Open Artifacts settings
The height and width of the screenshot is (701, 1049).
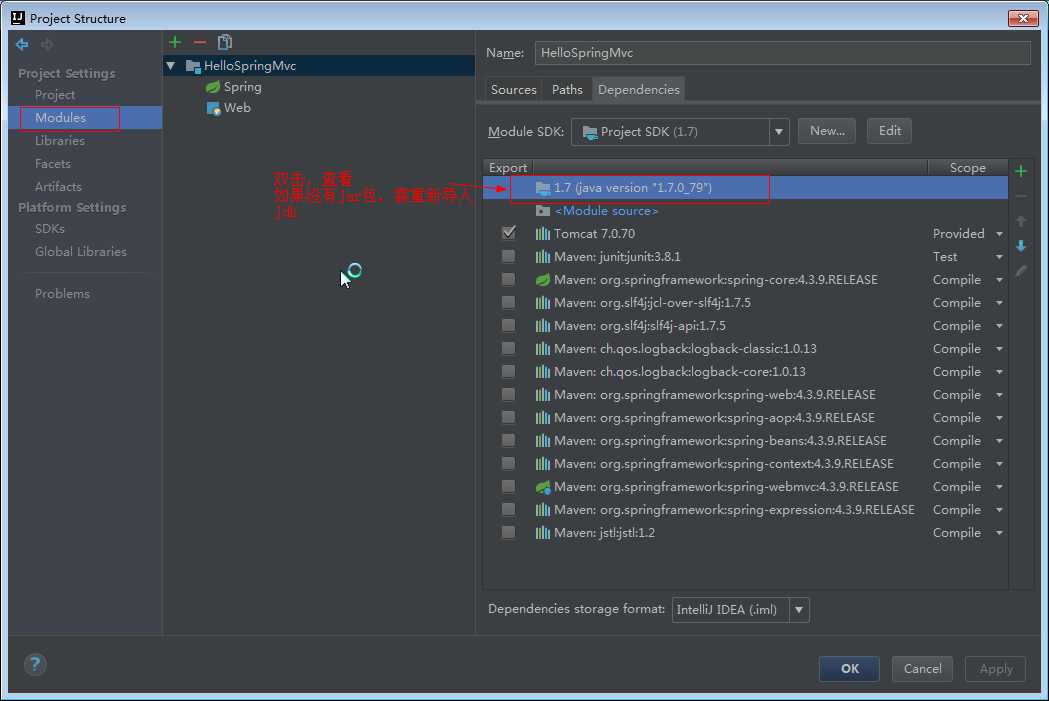(x=58, y=187)
